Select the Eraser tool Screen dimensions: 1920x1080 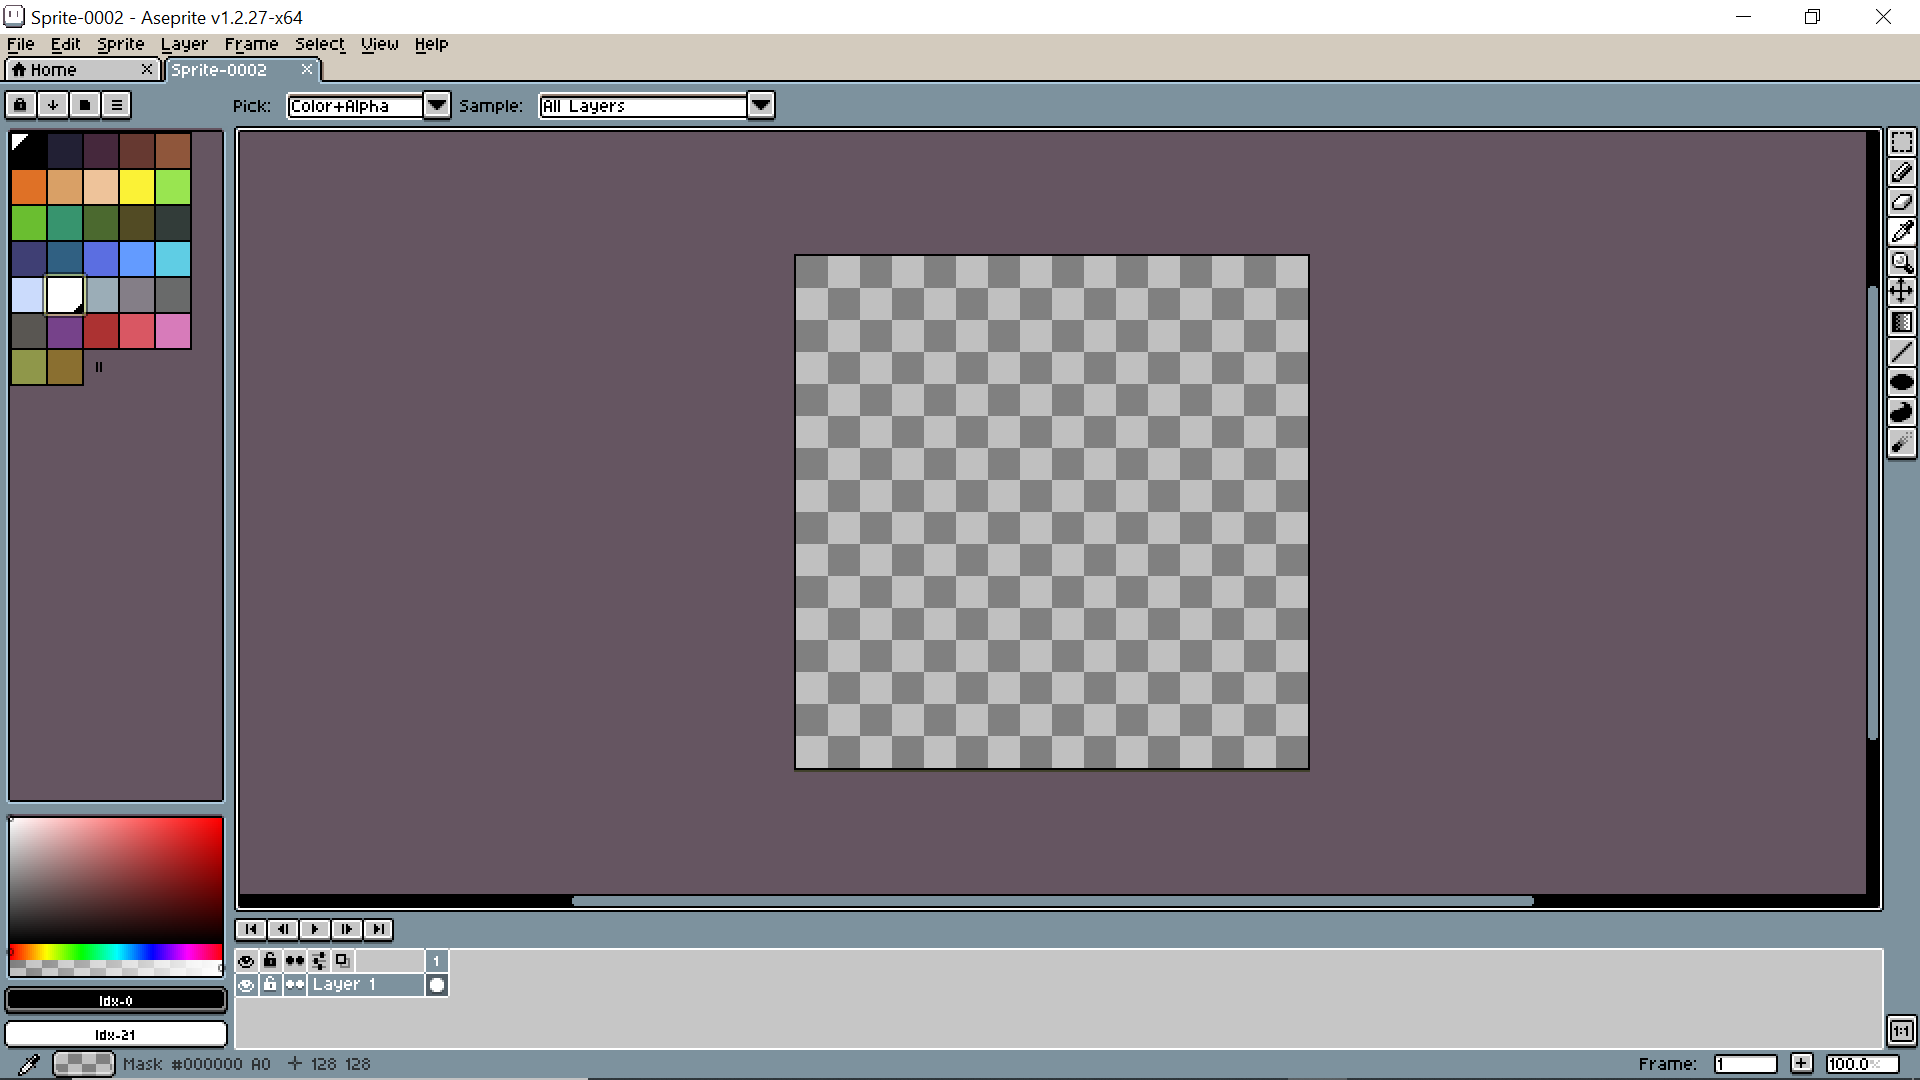point(1902,202)
